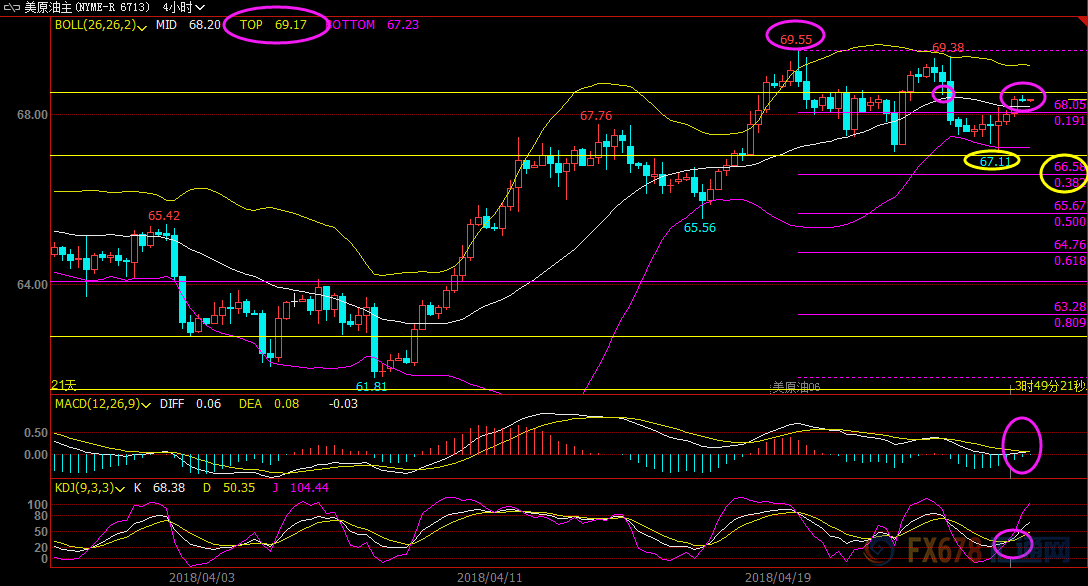Image resolution: width=1088 pixels, height=586 pixels.
Task: Click the 0.500 Fibonacci level label
Action: coord(1069,222)
